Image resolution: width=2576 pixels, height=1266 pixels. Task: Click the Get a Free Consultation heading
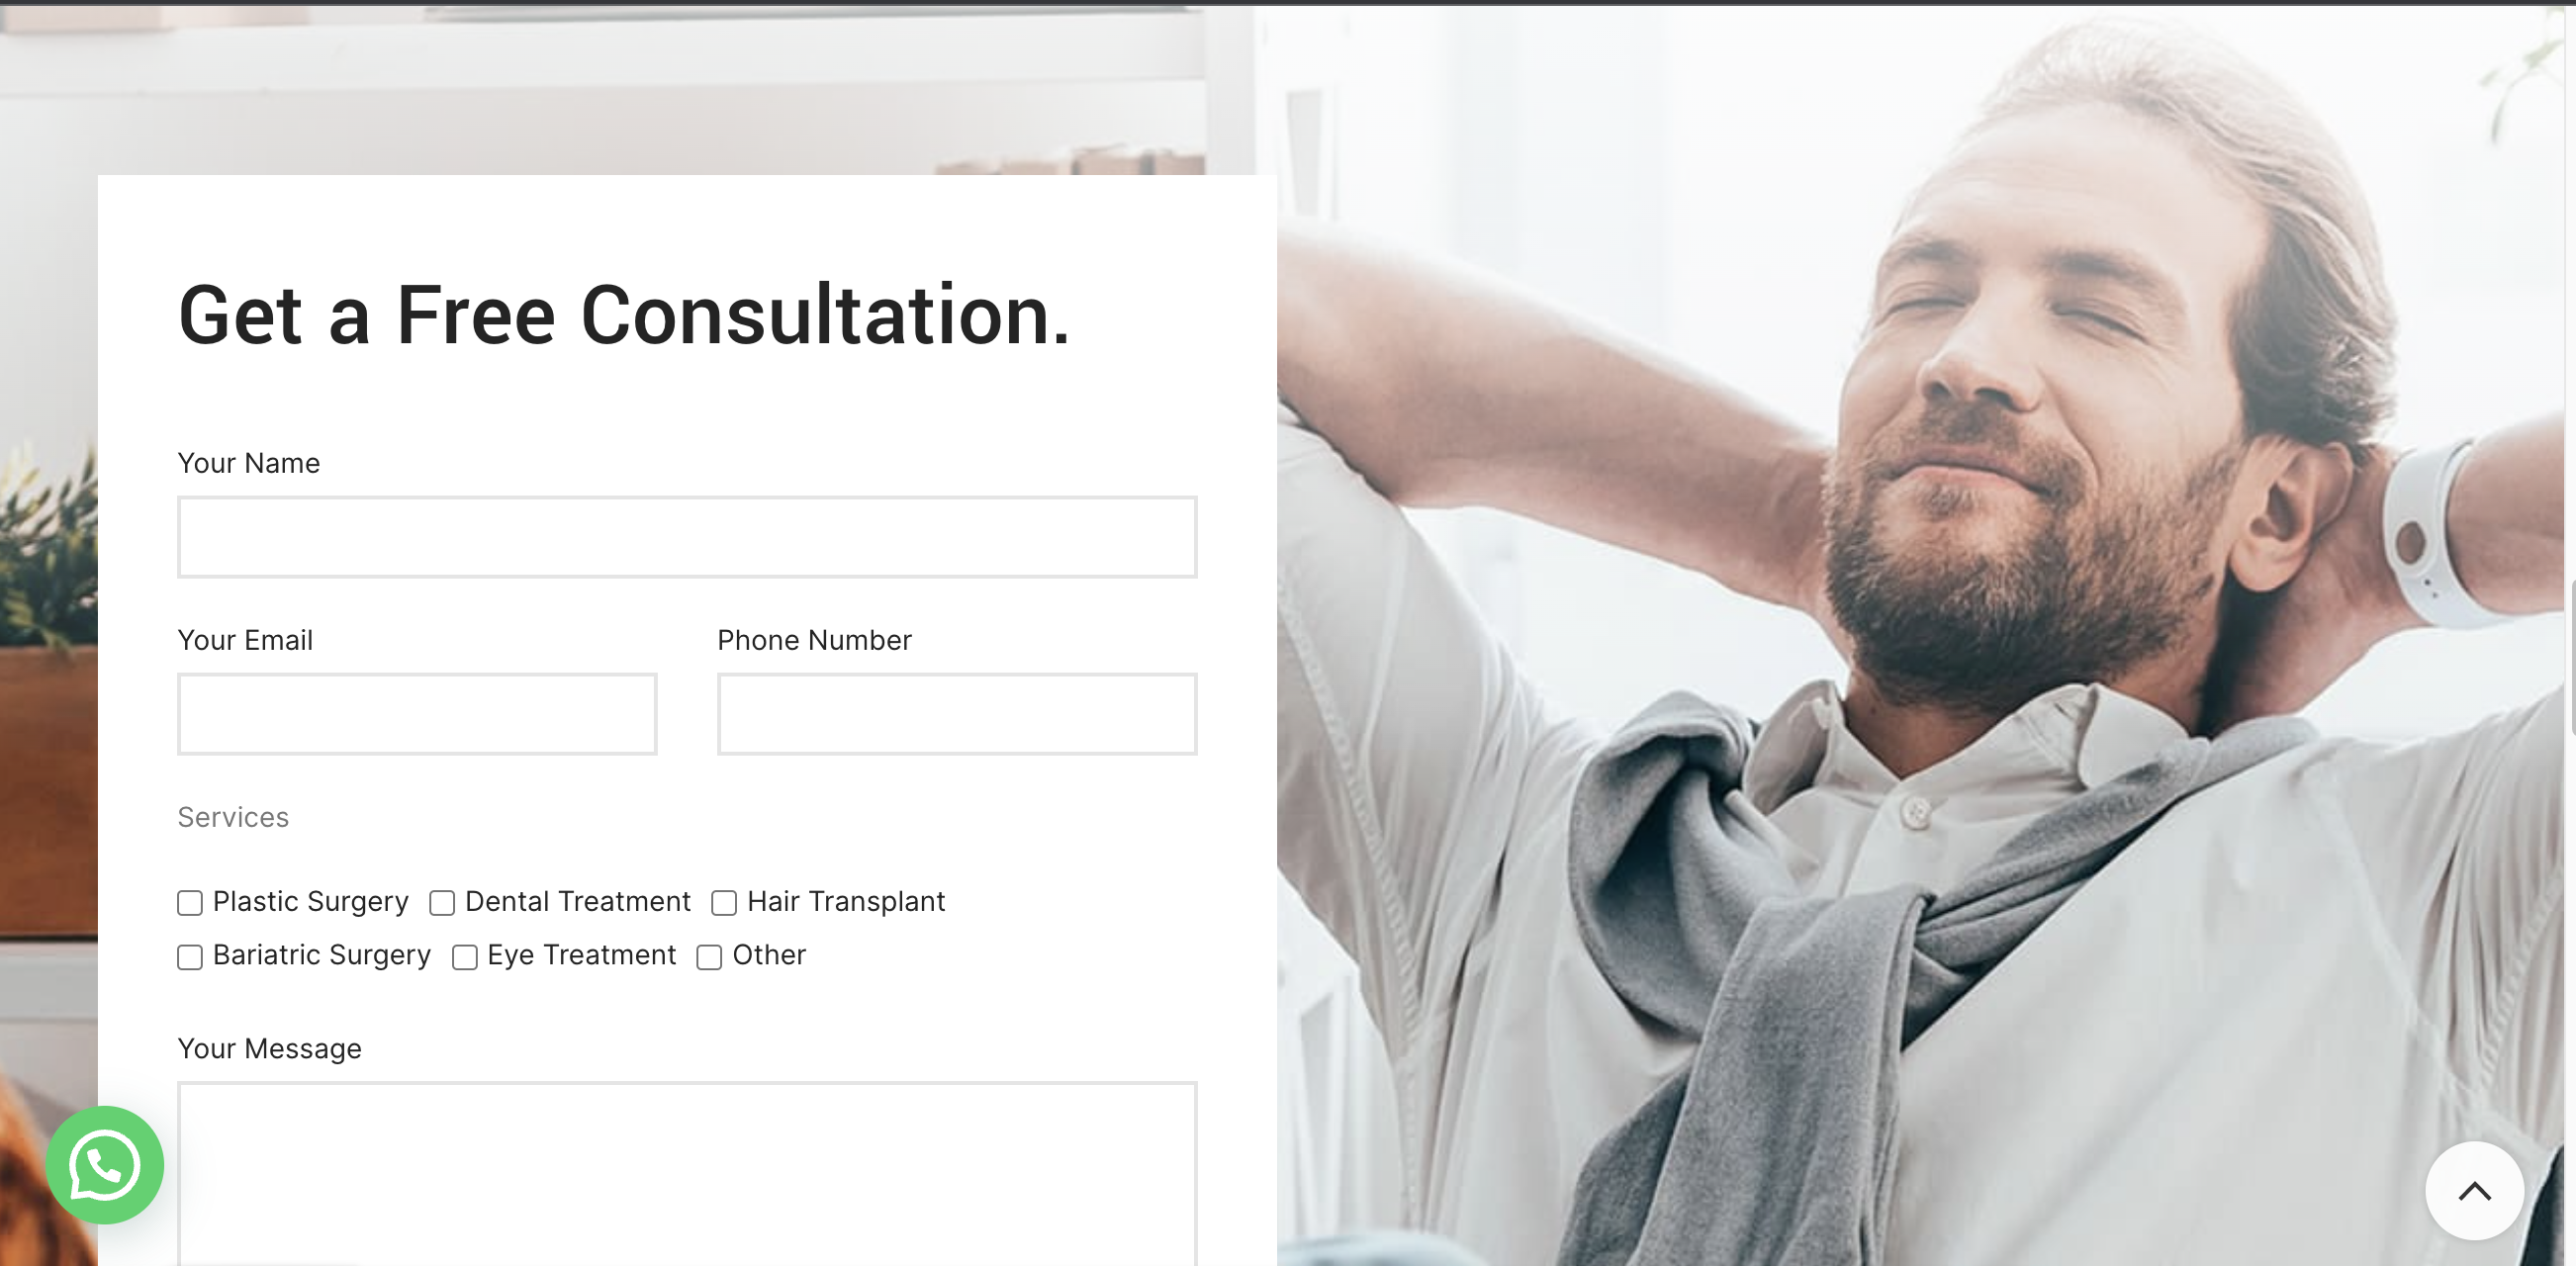coord(624,315)
